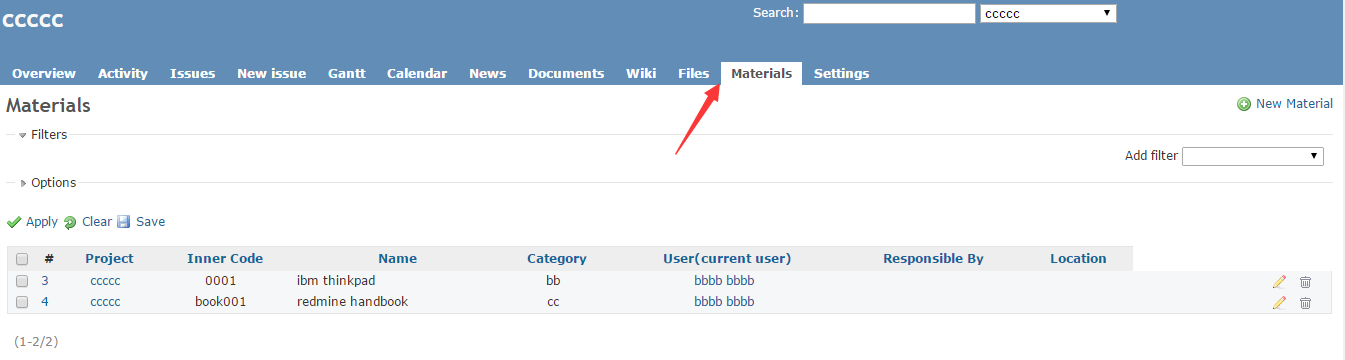Switch to the Activity tab
1345x360 pixels.
(123, 73)
